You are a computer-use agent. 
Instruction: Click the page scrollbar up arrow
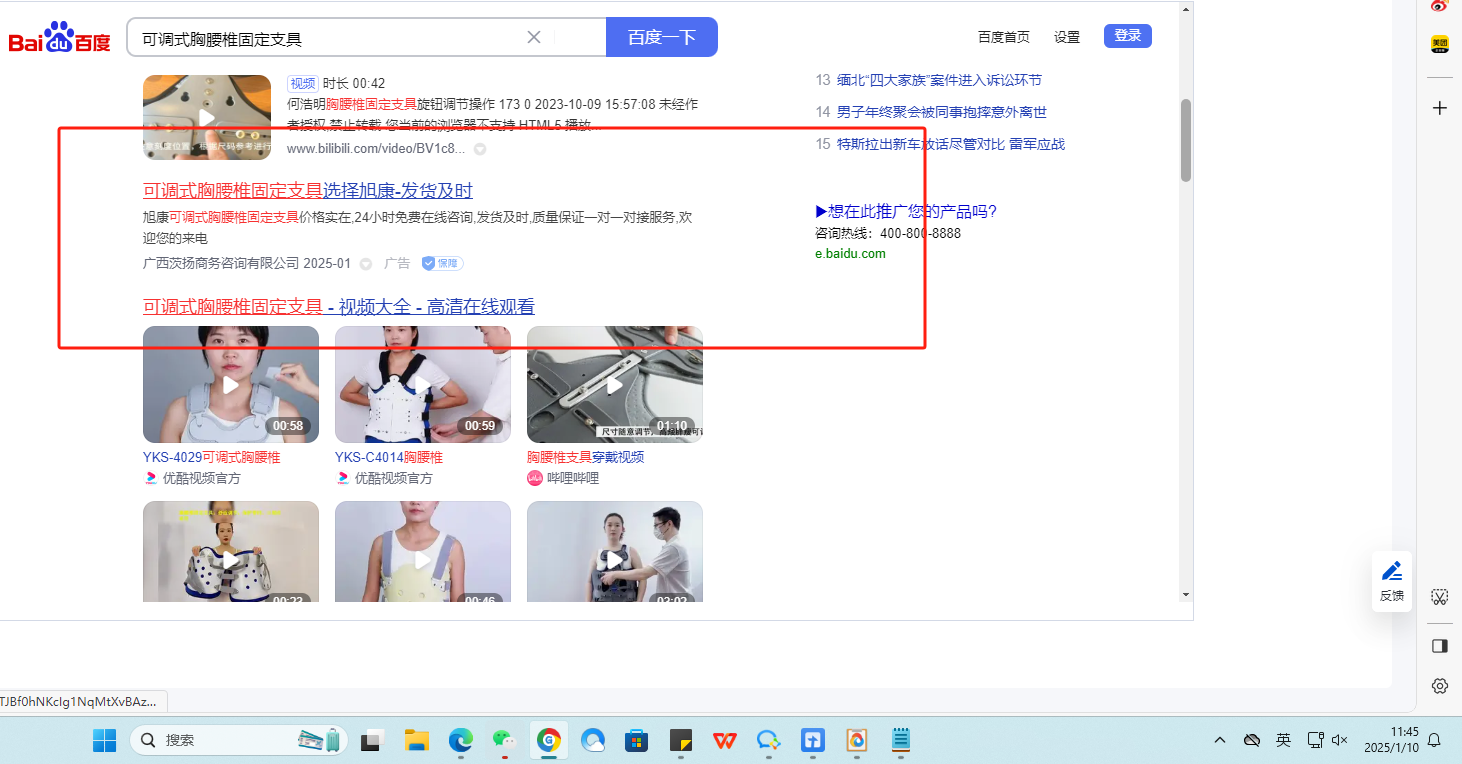1186,9
